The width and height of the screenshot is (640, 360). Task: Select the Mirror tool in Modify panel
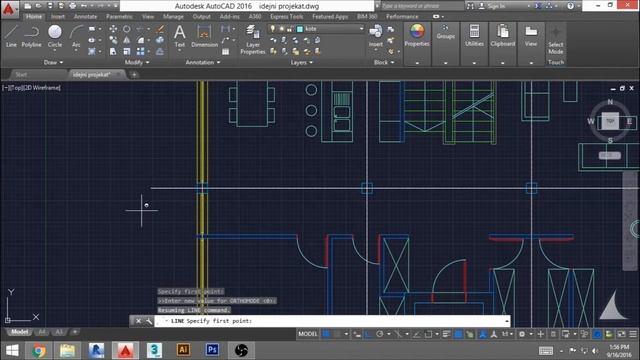click(x=127, y=40)
